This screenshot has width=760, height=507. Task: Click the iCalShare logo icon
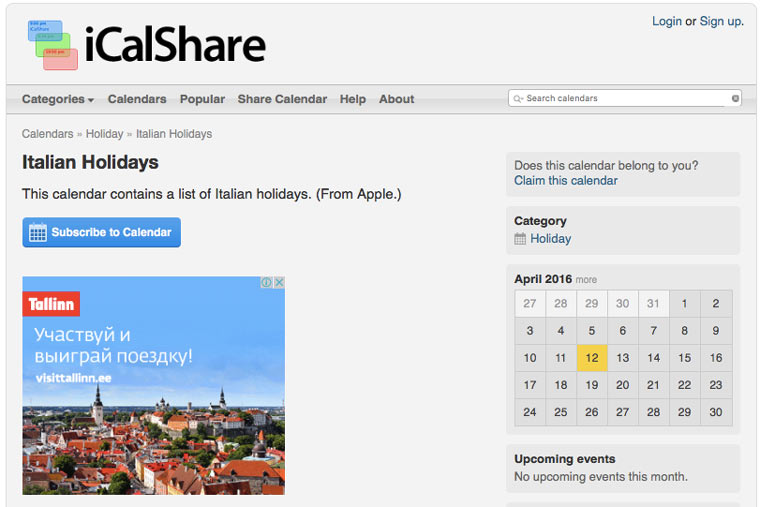[x=52, y=45]
